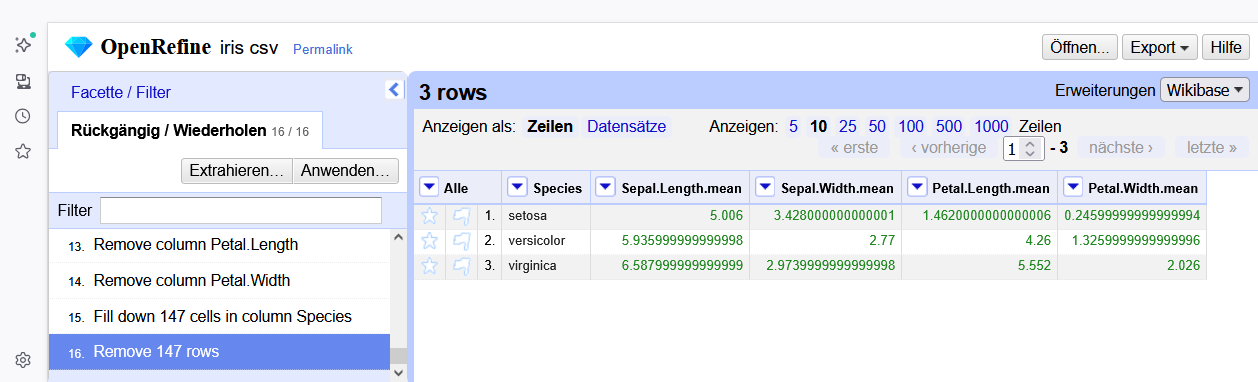Click the Anwenden... button
Viewport: 1258px width, 382px height.
[x=345, y=171]
